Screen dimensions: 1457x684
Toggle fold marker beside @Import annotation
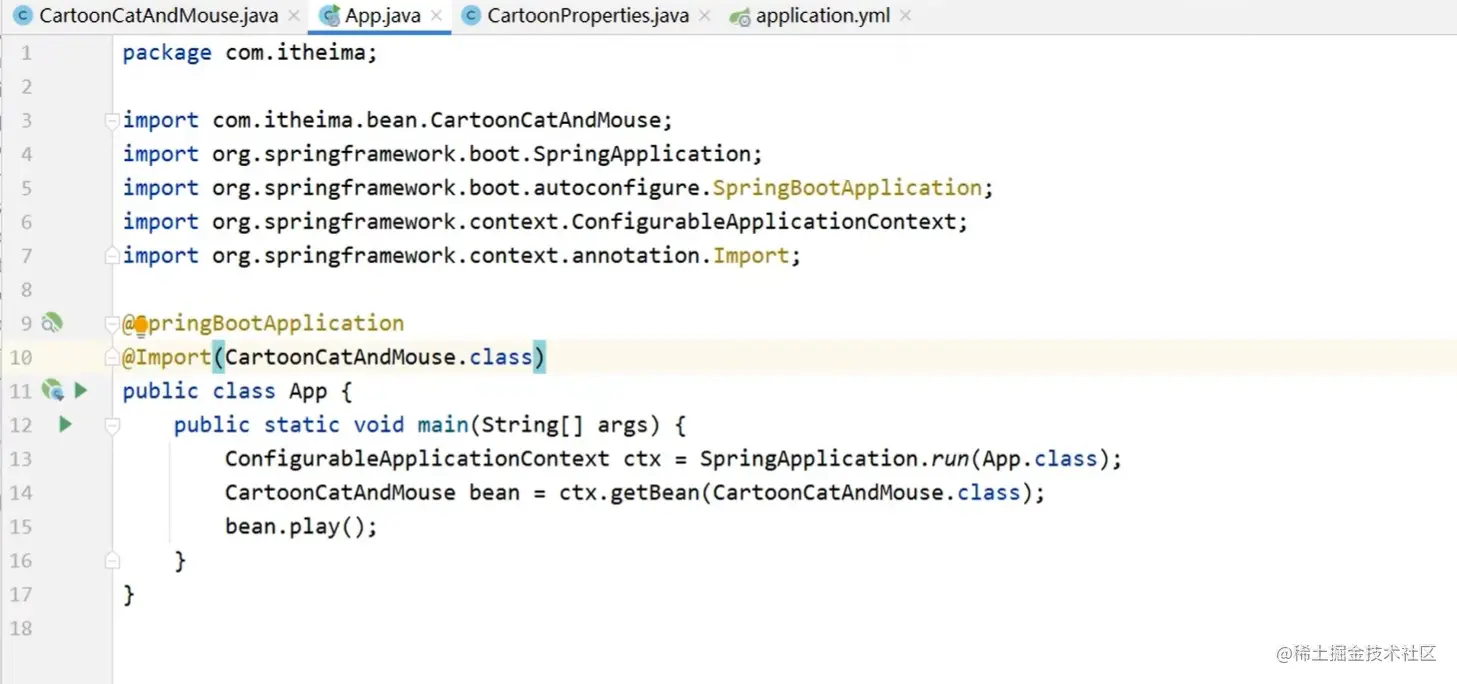(x=112, y=358)
